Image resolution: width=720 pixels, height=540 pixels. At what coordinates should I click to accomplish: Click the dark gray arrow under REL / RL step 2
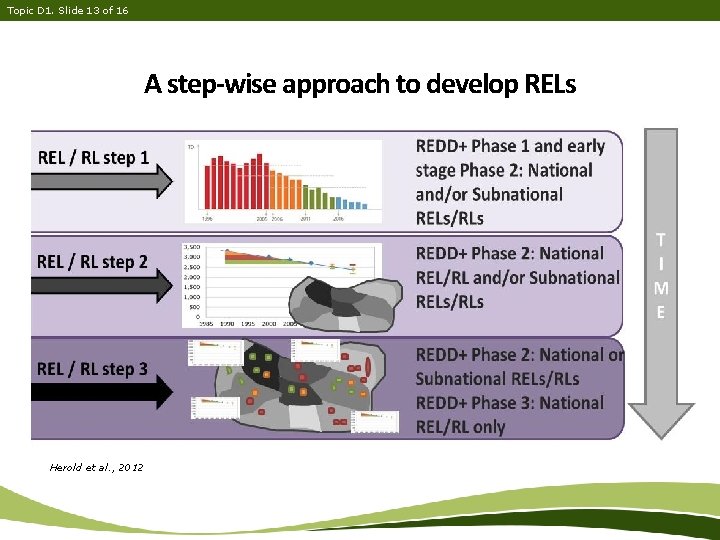tap(102, 286)
